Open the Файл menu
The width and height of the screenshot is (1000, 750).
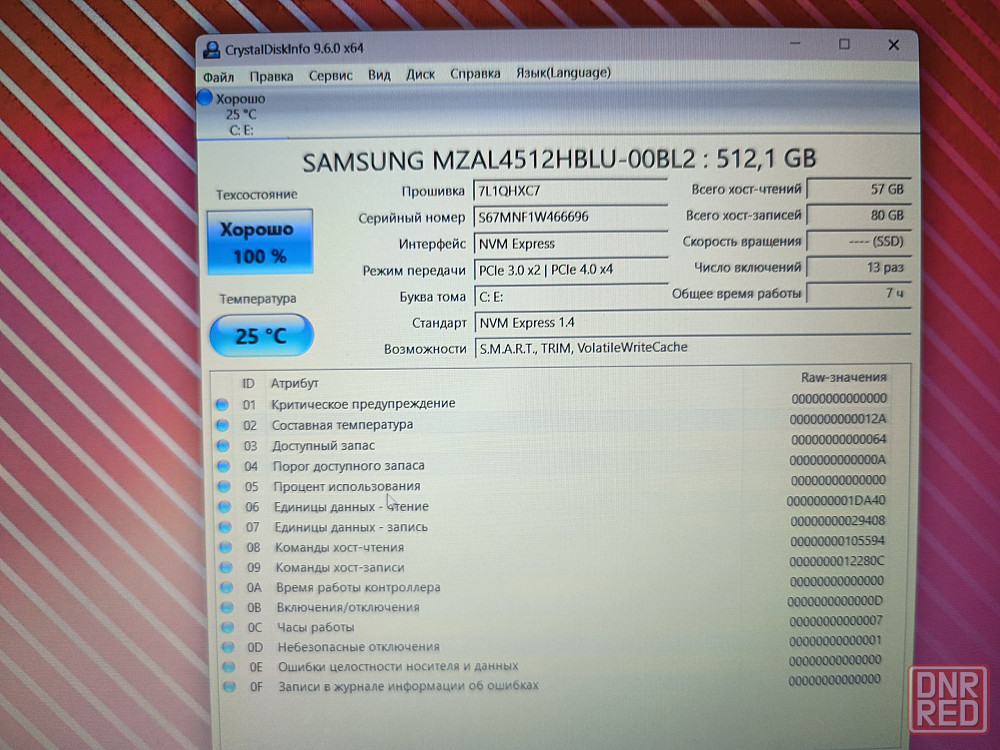coord(218,77)
